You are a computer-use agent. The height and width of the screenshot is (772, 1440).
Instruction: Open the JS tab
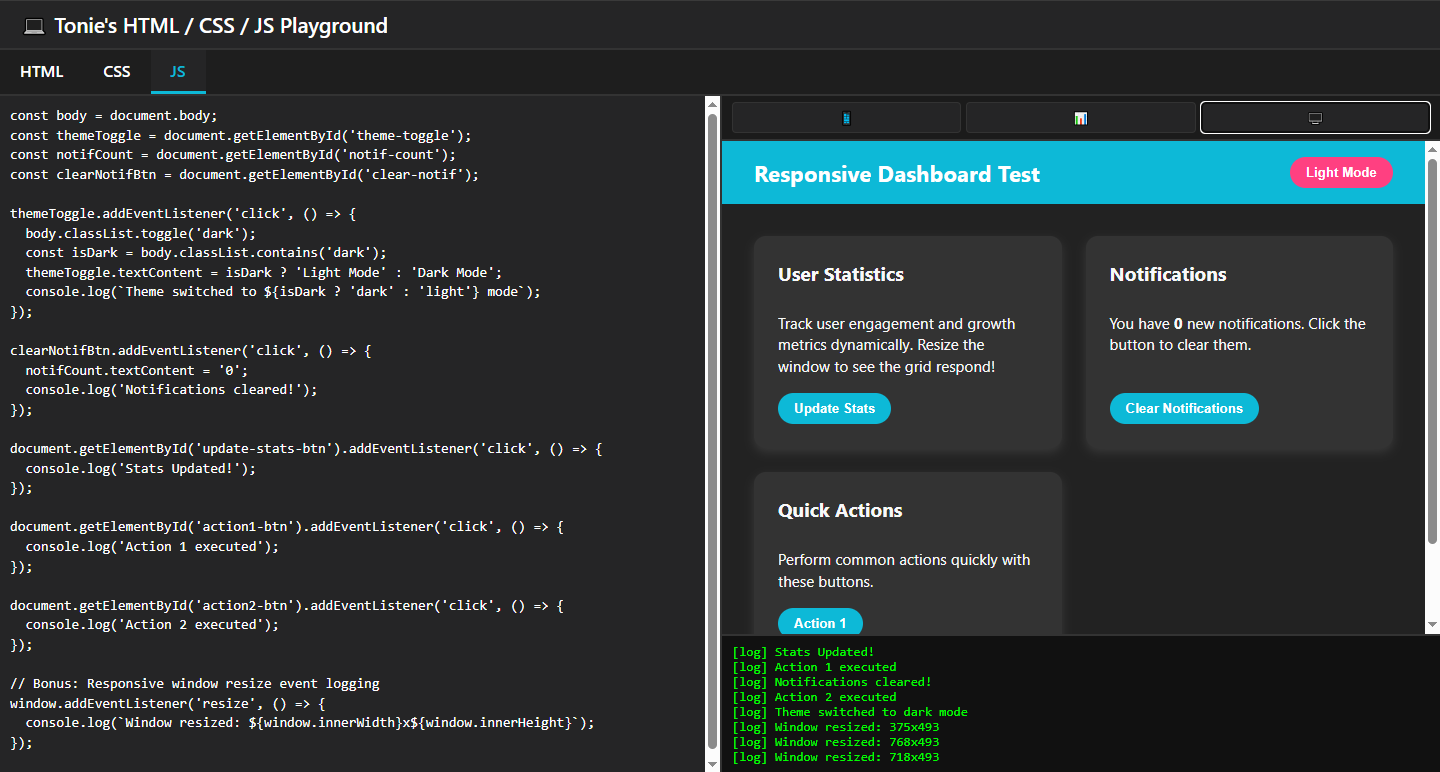click(178, 72)
